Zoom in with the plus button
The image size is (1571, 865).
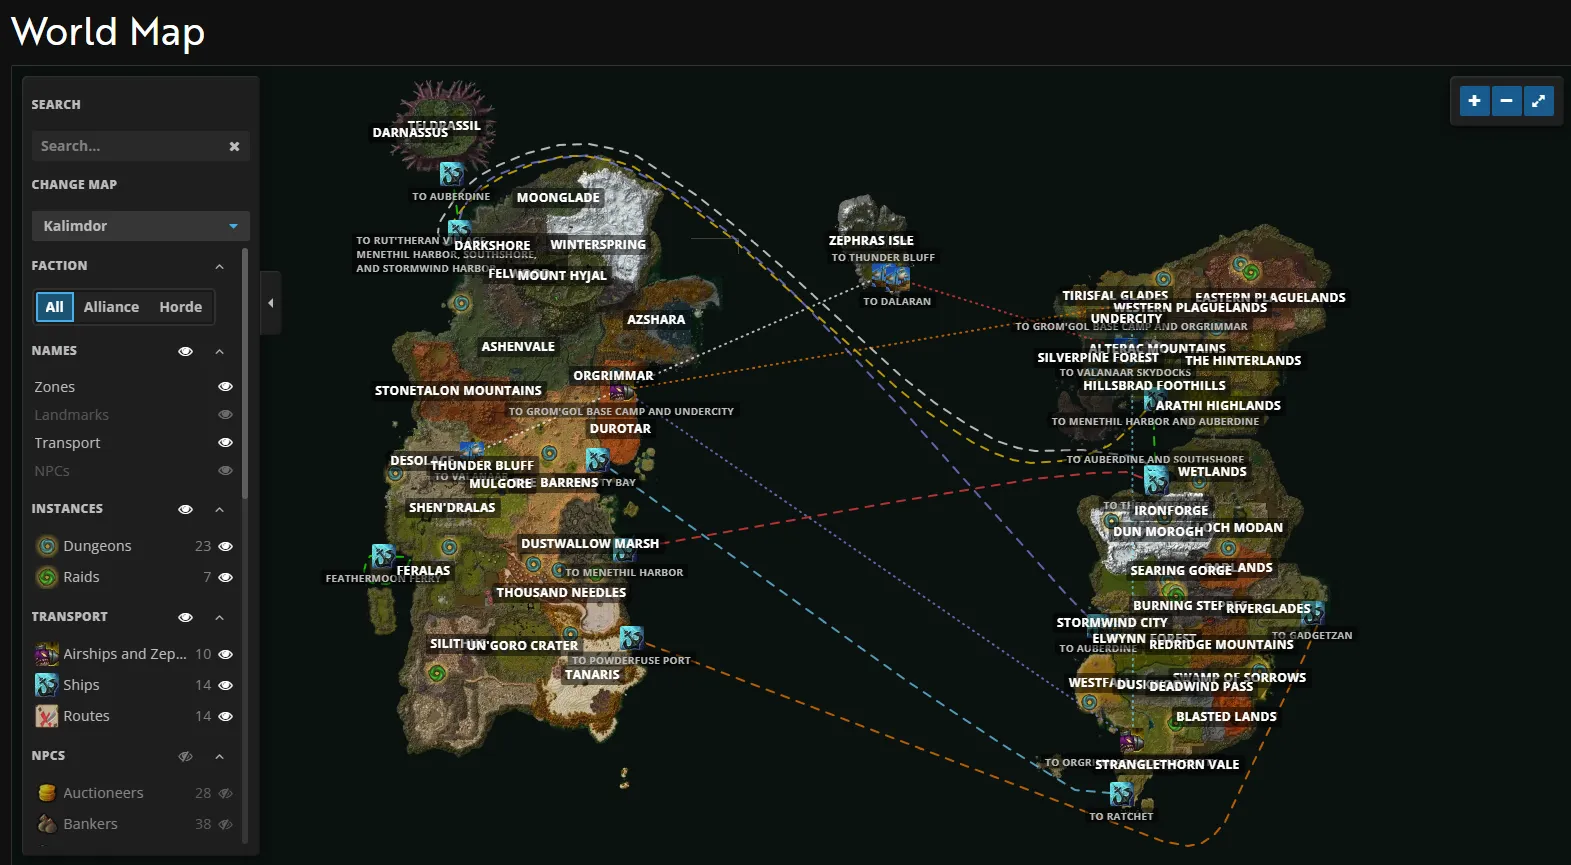point(1474,101)
